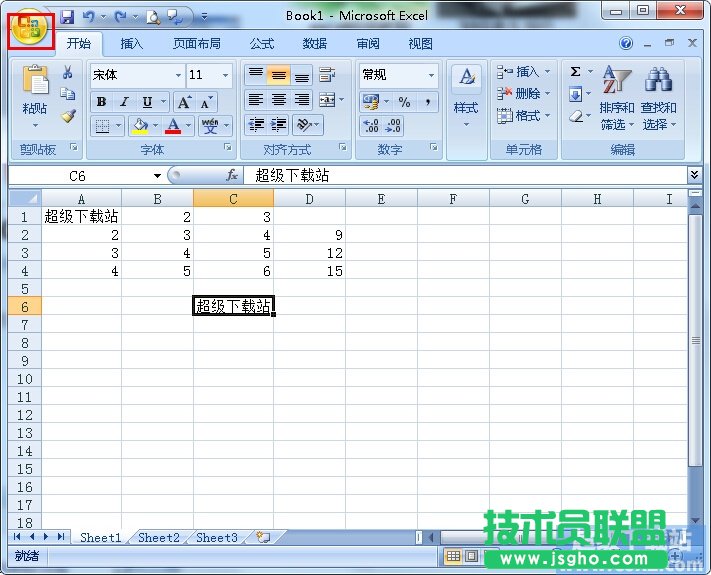
Task: Apply comma style number format
Action: (428, 102)
